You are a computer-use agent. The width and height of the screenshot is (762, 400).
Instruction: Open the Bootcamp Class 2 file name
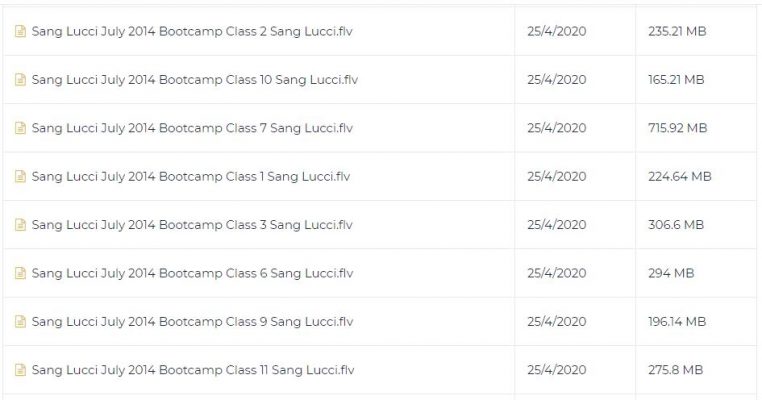pyautogui.click(x=192, y=31)
